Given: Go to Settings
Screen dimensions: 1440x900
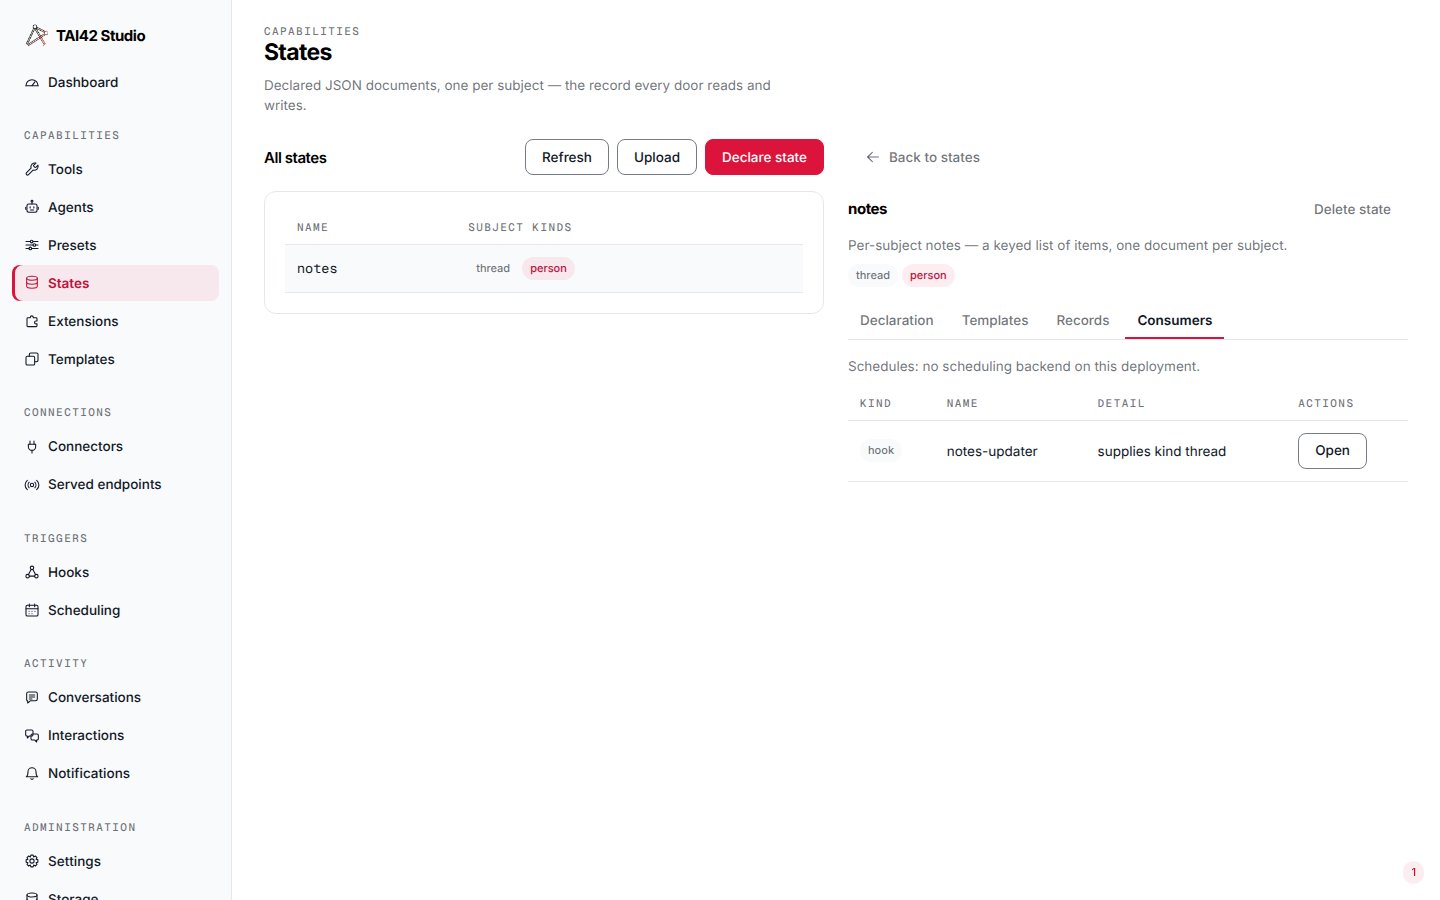Looking at the screenshot, I should (x=115, y=862).
